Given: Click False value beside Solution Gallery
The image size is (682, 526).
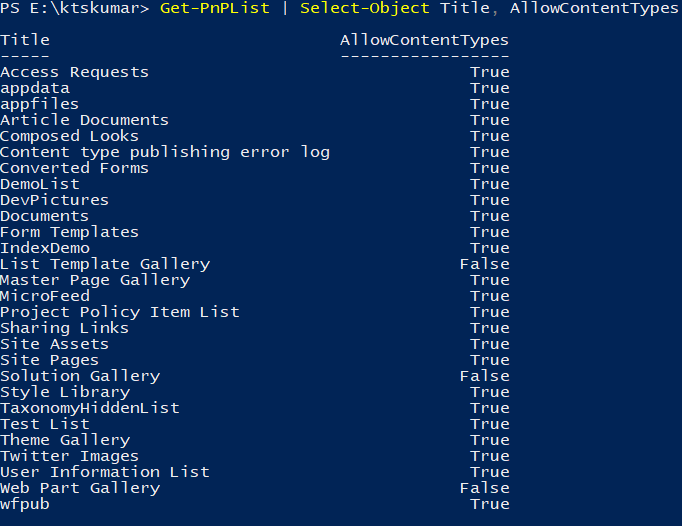Looking at the screenshot, I should pos(484,377).
